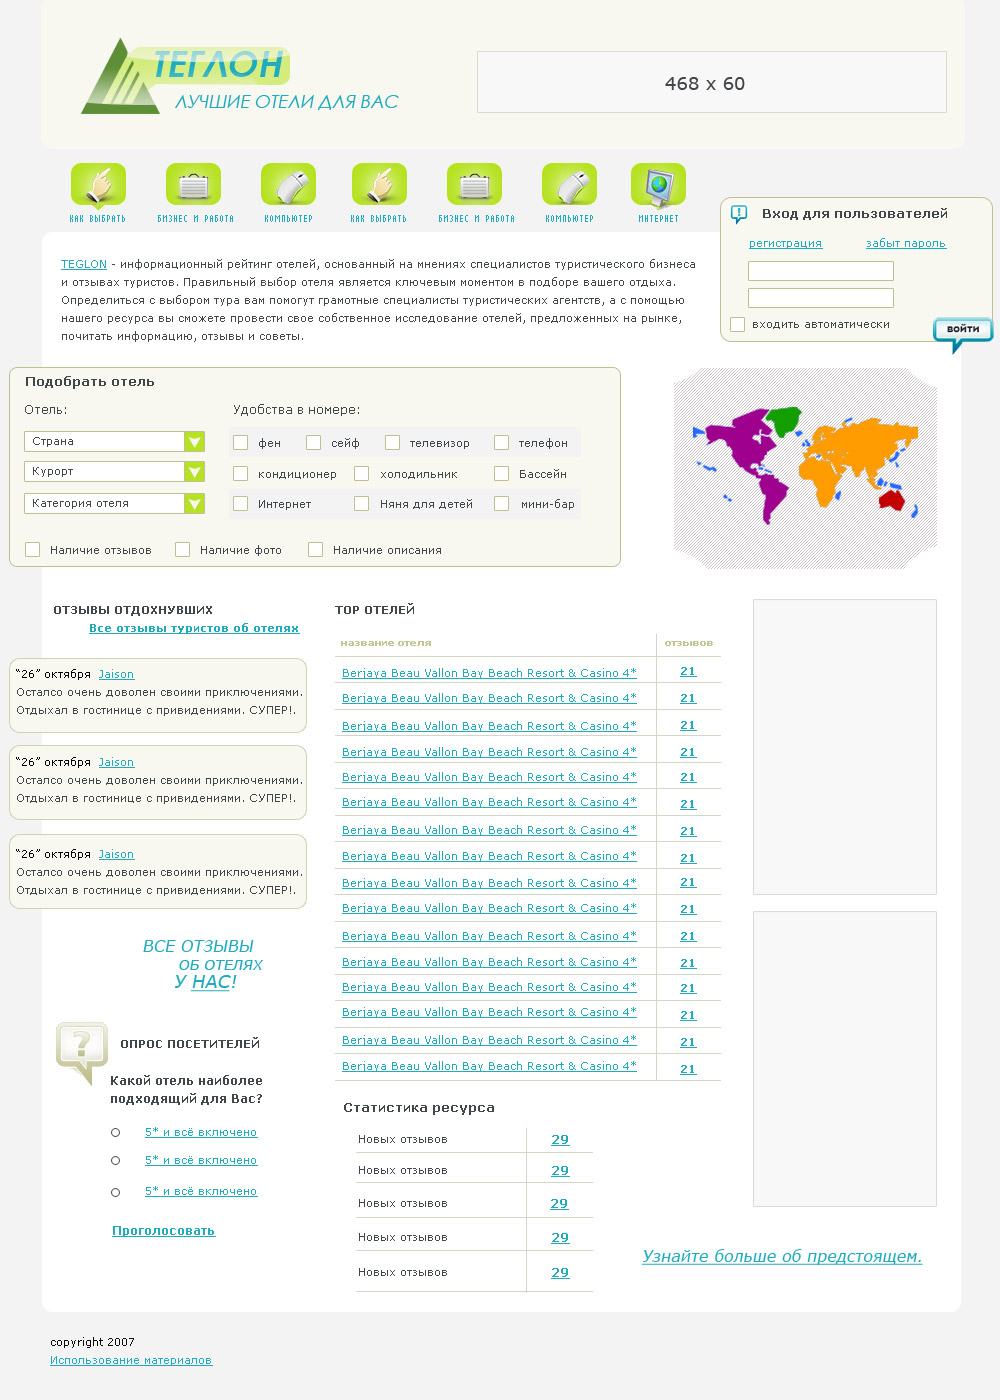Select the last 5* и всё включено radio
Image resolution: width=1000 pixels, height=1400 pixels.
point(115,1192)
